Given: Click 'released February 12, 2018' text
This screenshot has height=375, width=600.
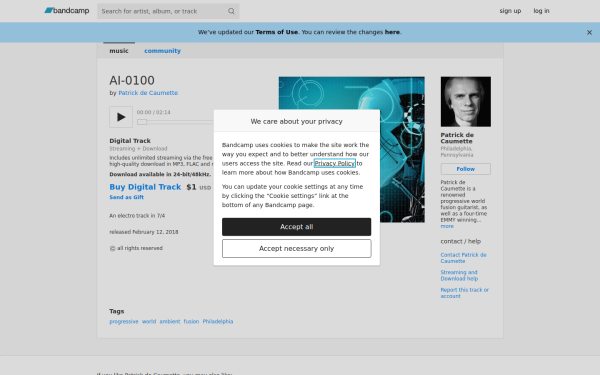Looking at the screenshot, I should tap(144, 232).
